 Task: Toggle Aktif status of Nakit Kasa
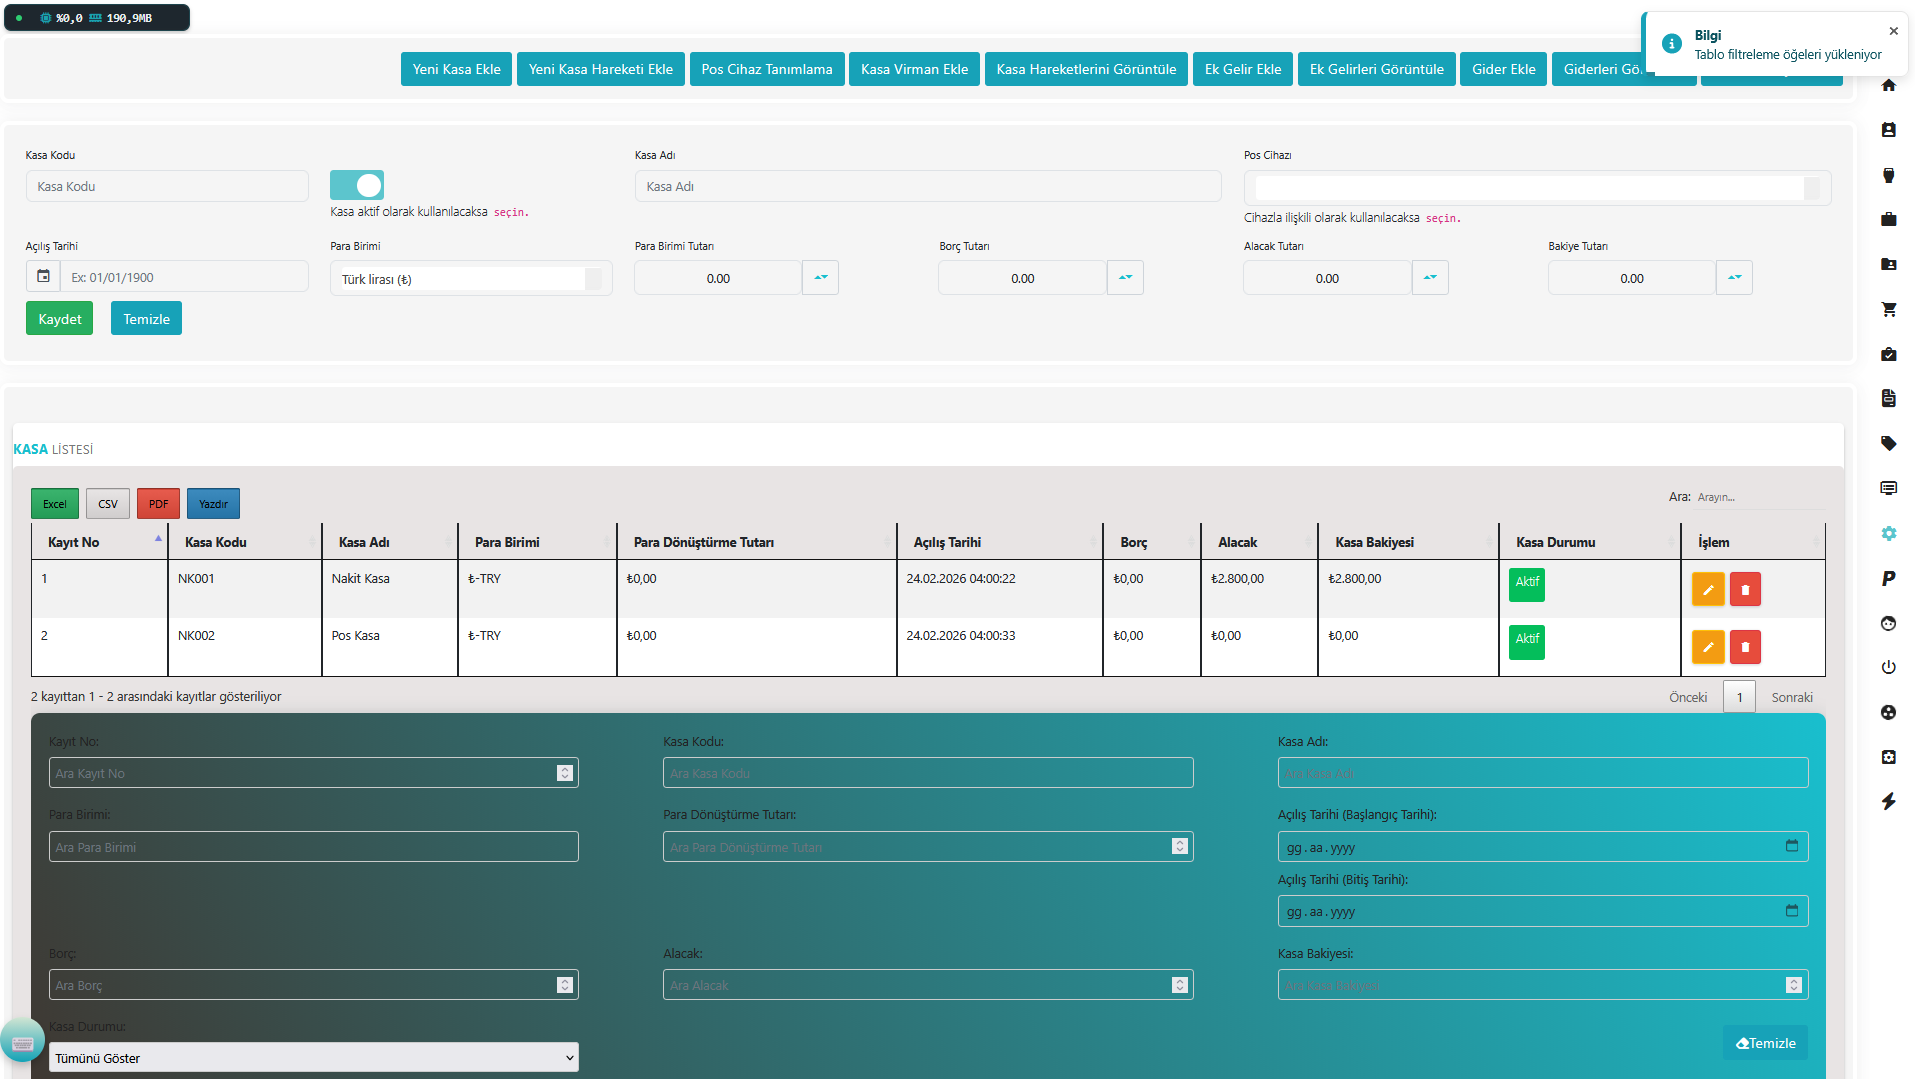[1526, 584]
